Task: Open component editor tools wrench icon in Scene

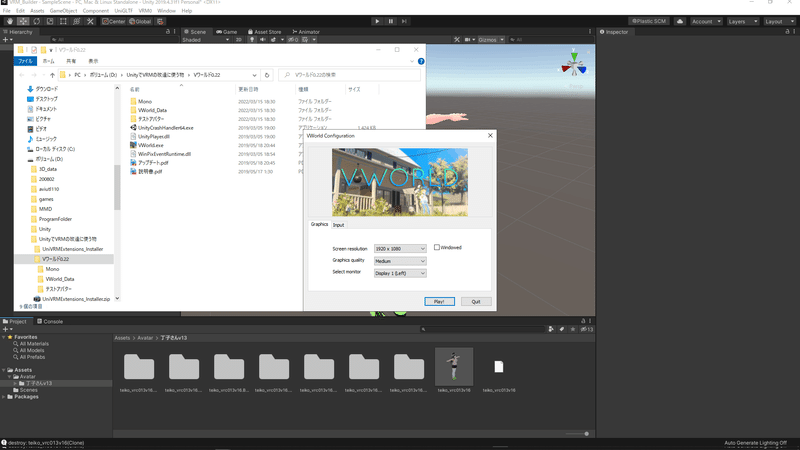Action: [x=457, y=40]
